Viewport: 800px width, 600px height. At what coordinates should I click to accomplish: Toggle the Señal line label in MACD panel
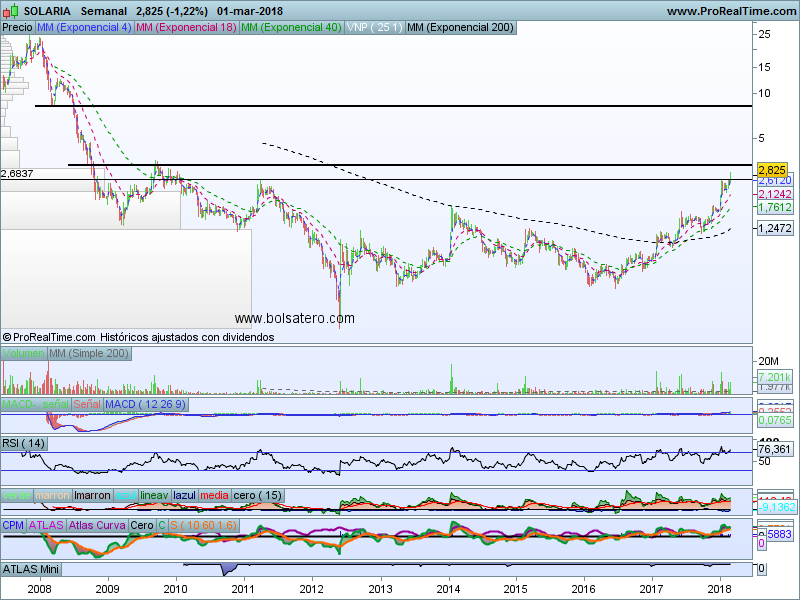click(86, 403)
